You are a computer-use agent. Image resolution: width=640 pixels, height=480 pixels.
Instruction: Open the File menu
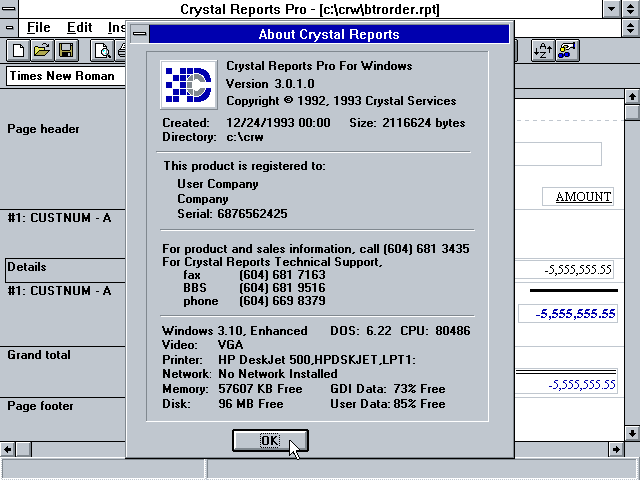click(38, 27)
